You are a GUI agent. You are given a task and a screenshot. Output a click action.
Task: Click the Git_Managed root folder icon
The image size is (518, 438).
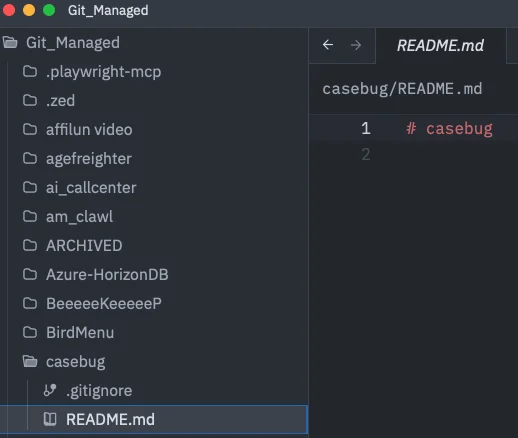[10, 42]
